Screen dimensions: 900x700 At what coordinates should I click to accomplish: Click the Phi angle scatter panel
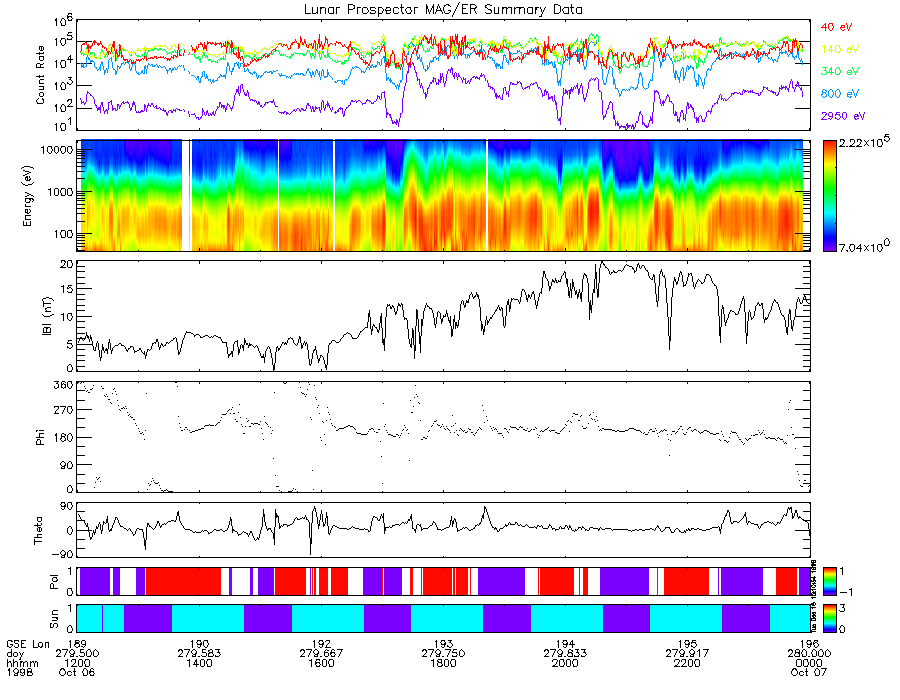coord(443,437)
